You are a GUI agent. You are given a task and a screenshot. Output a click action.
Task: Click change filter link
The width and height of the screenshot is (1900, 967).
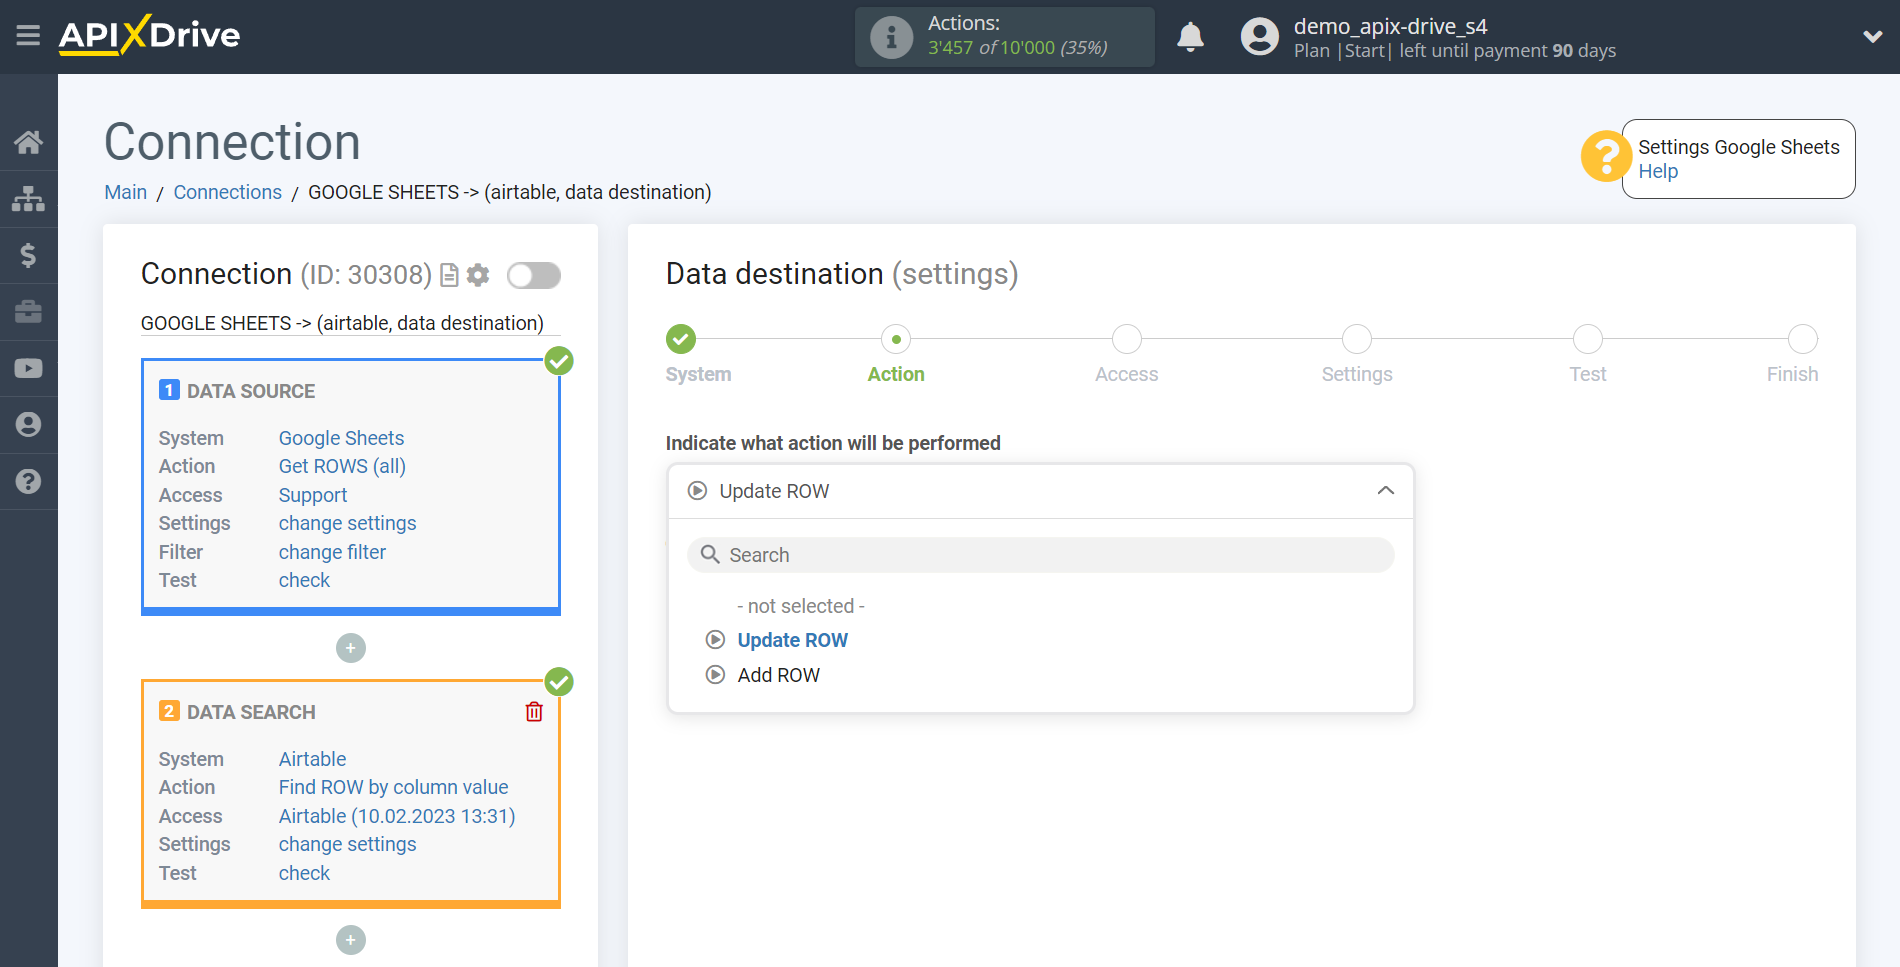[x=332, y=552]
